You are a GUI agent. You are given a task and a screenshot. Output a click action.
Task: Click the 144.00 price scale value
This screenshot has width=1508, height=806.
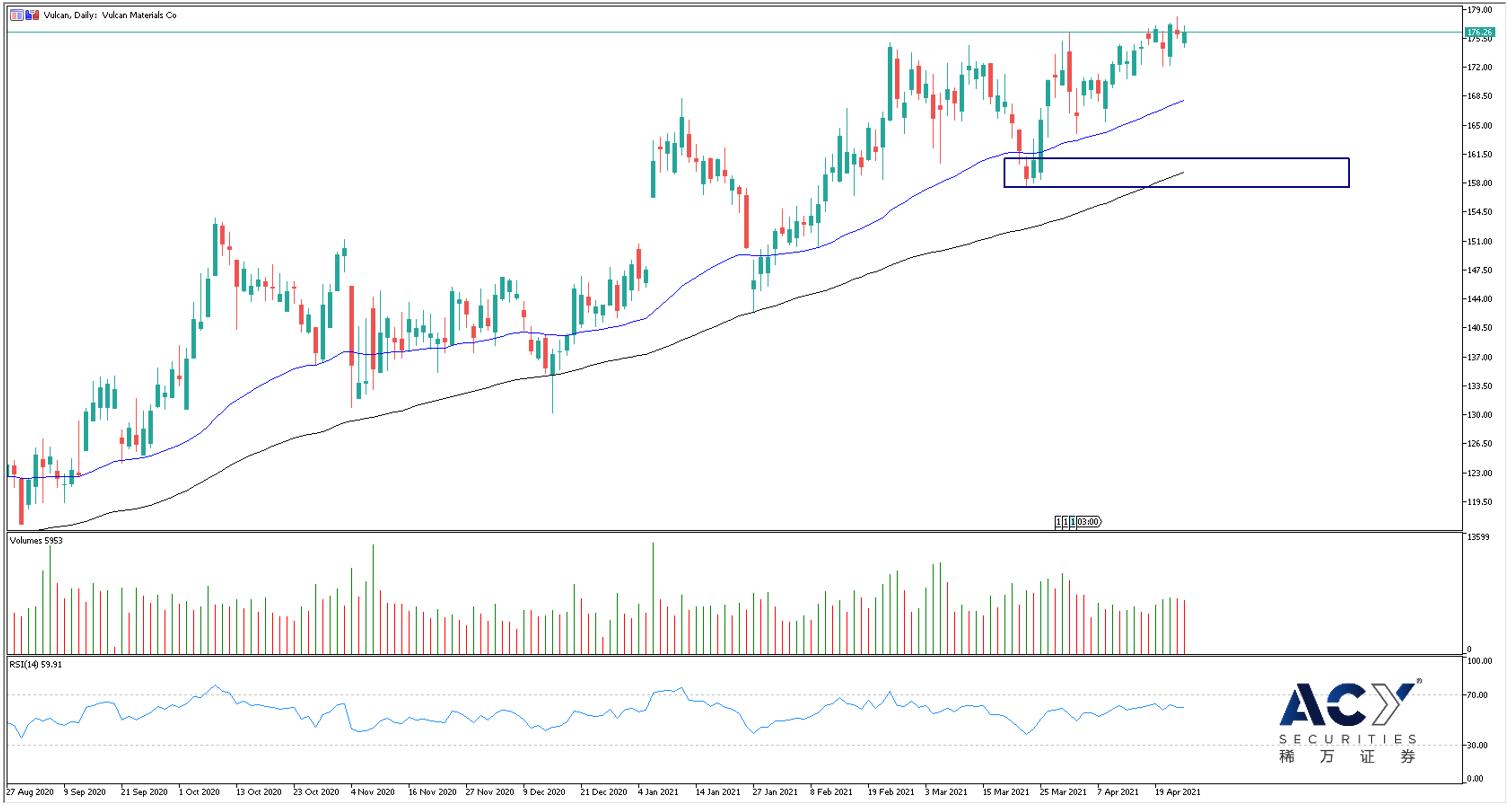(1479, 299)
